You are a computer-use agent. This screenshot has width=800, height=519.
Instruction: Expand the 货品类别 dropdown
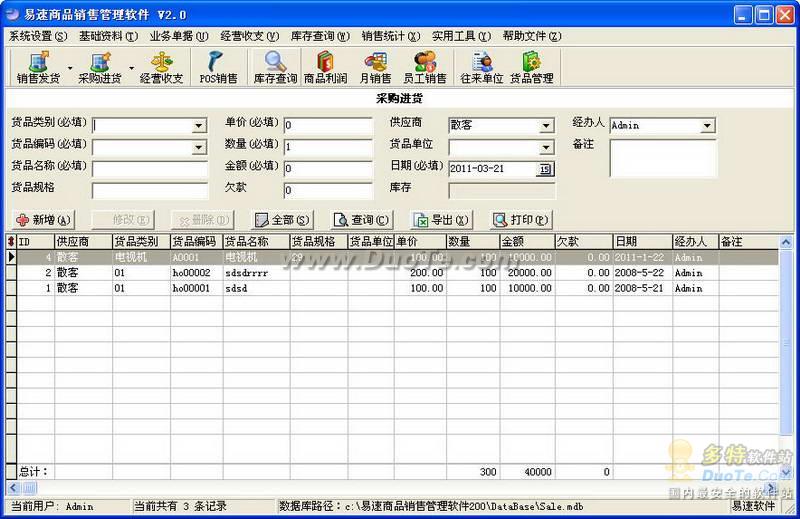tap(199, 126)
